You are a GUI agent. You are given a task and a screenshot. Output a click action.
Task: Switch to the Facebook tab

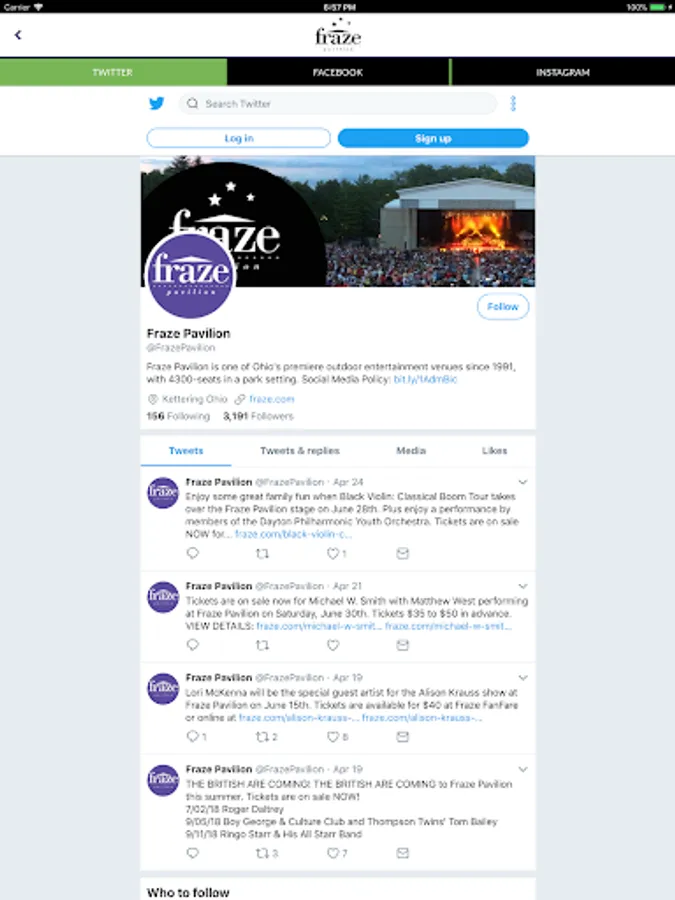[338, 72]
